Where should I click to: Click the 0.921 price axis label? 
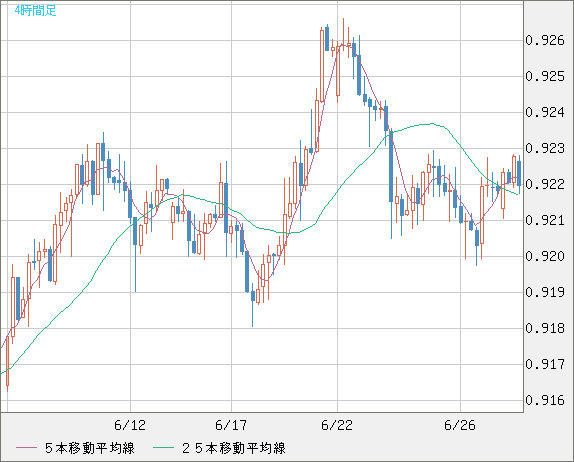[x=545, y=220]
